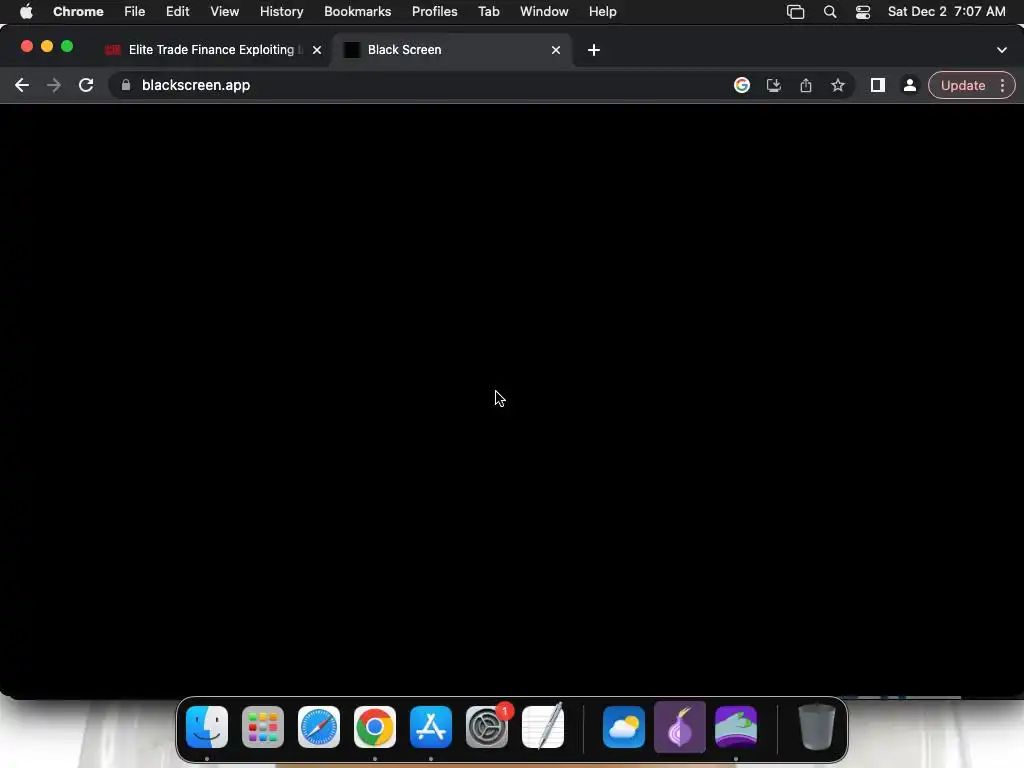Open the History menu

(x=281, y=12)
